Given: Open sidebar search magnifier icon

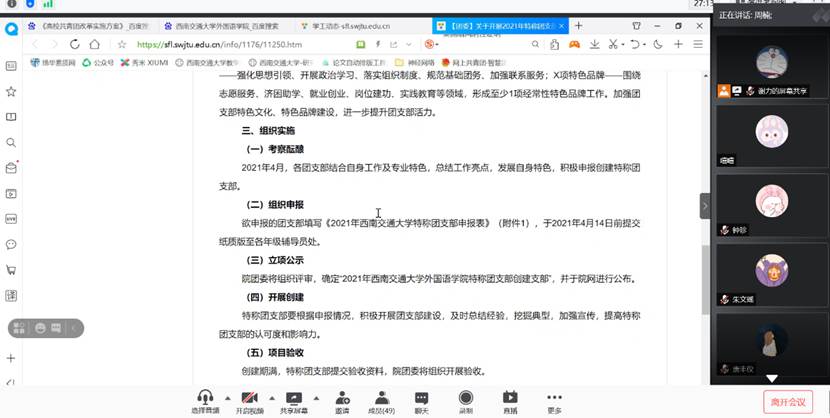Looking at the screenshot, I should coord(11,142).
